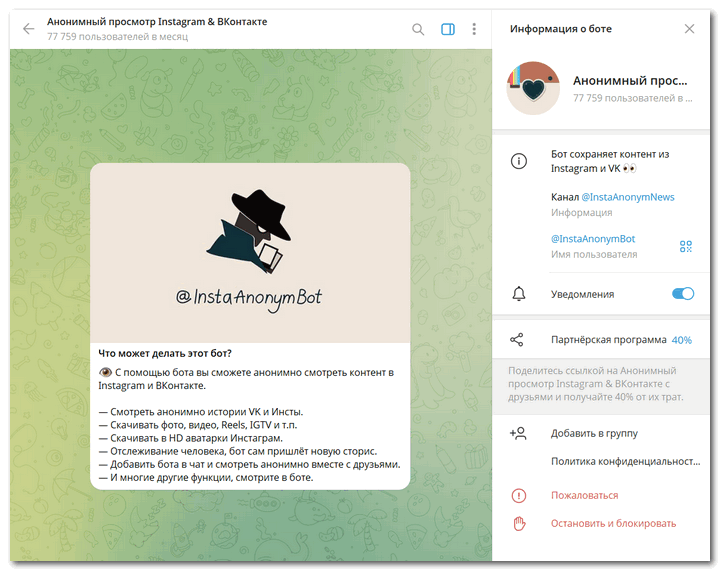Open chat search with magnifier icon
Screen dimensions: 721x572
tap(418, 29)
